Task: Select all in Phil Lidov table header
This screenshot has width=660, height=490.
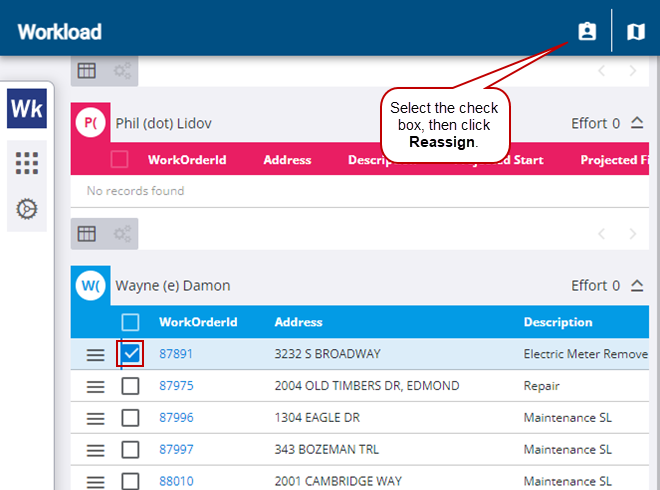Action: [x=120, y=160]
